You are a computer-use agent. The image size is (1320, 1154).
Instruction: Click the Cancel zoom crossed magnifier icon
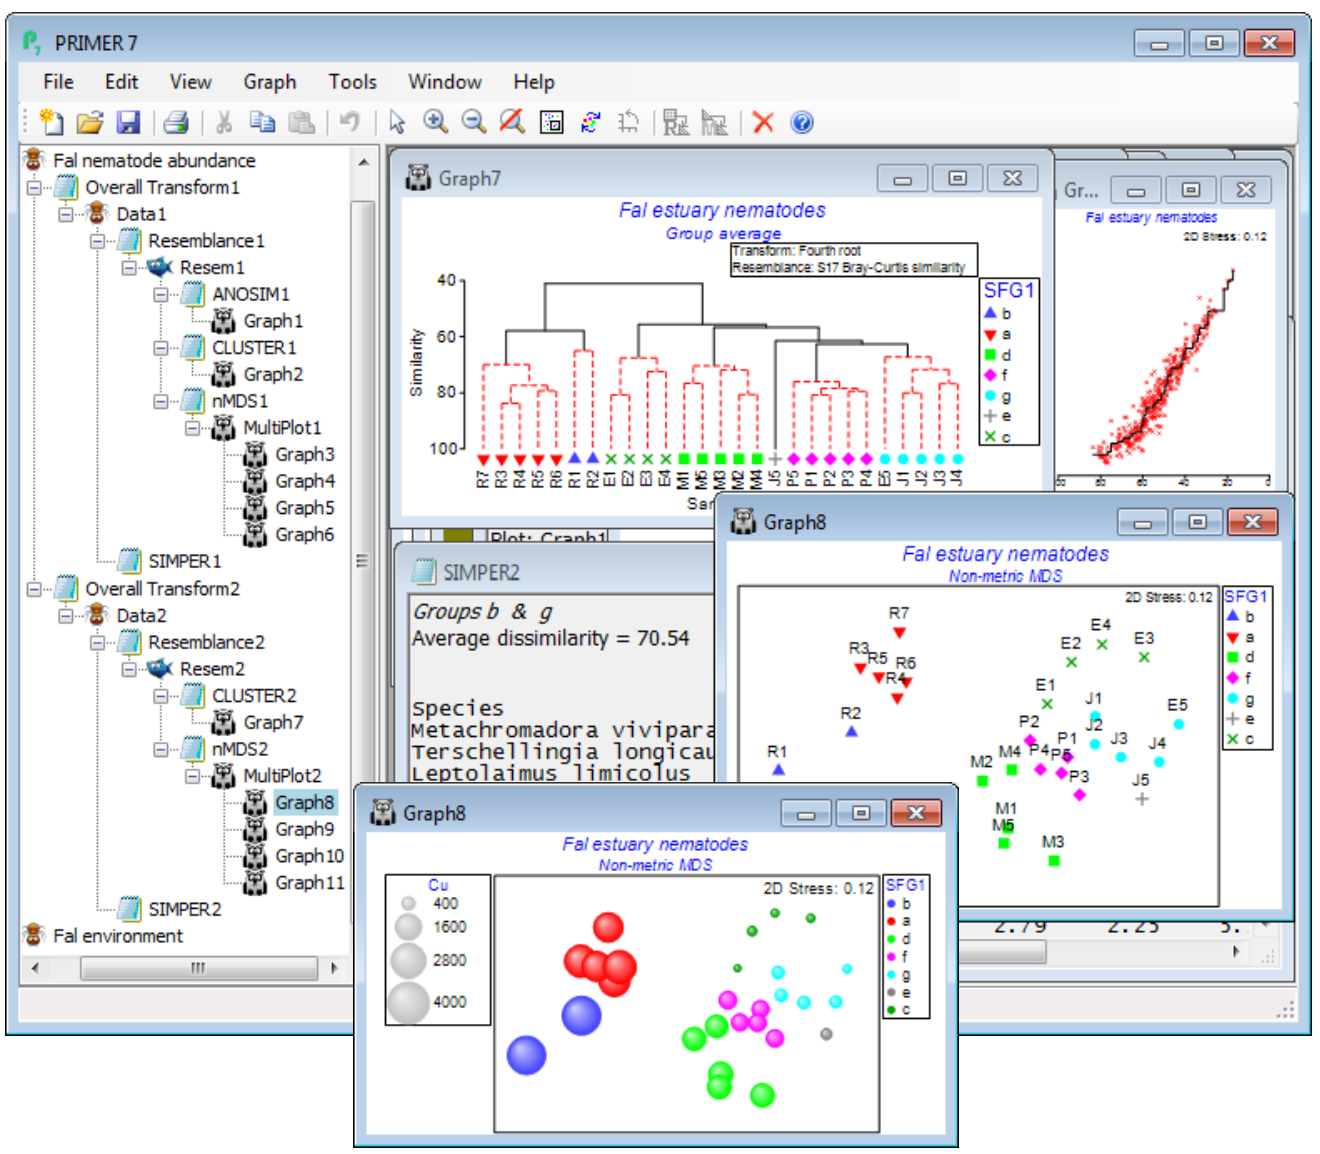pyautogui.click(x=512, y=122)
